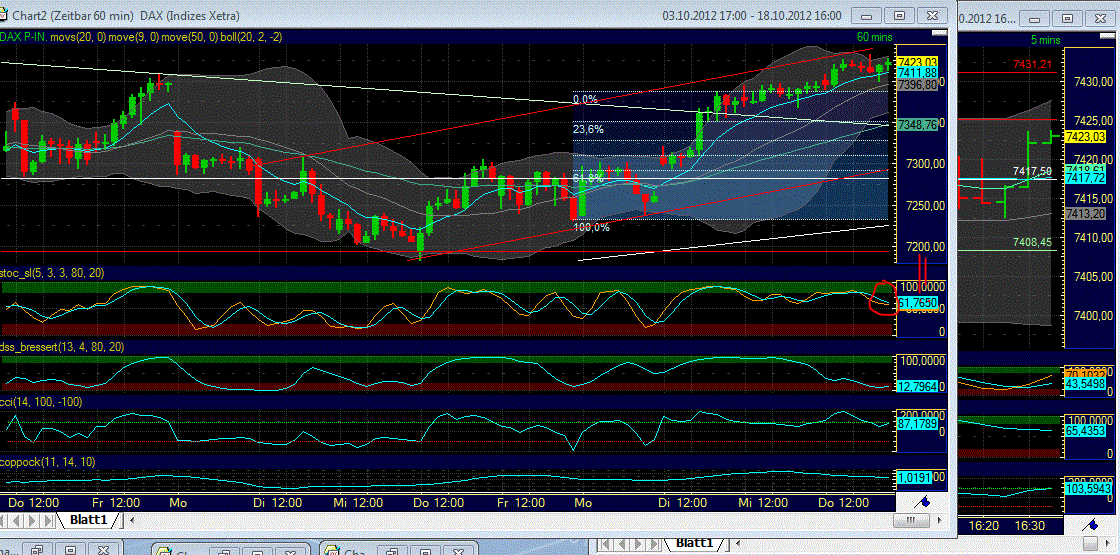The image size is (1120, 555).
Task: Click the 16:20 time axis label
Action: click(984, 525)
